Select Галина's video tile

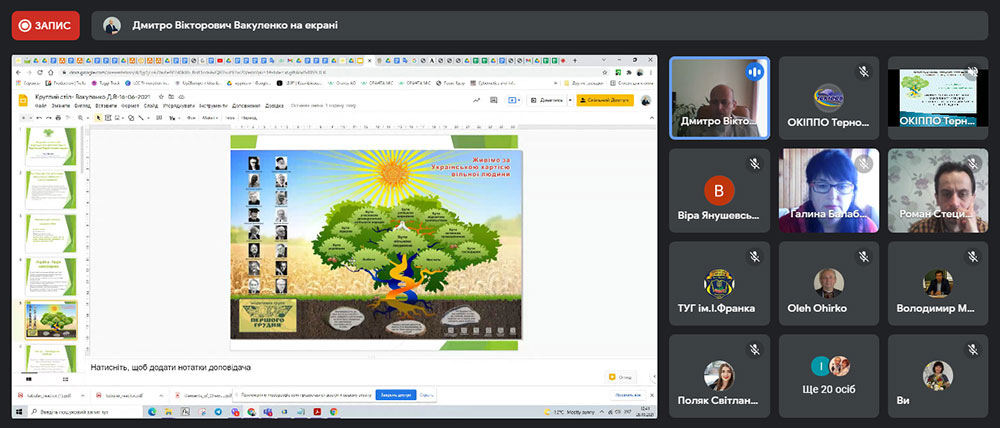829,190
